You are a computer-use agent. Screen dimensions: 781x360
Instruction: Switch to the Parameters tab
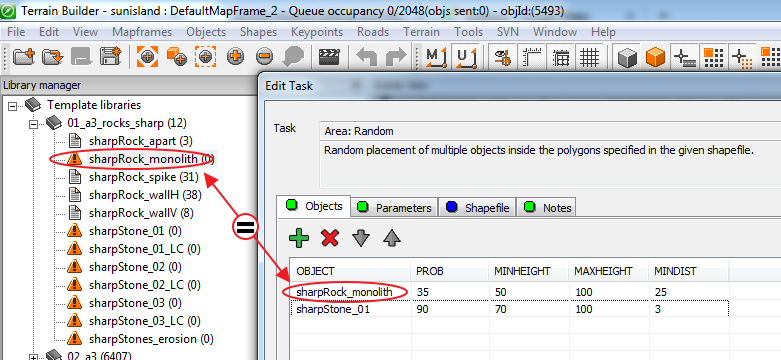pyautogui.click(x=395, y=208)
